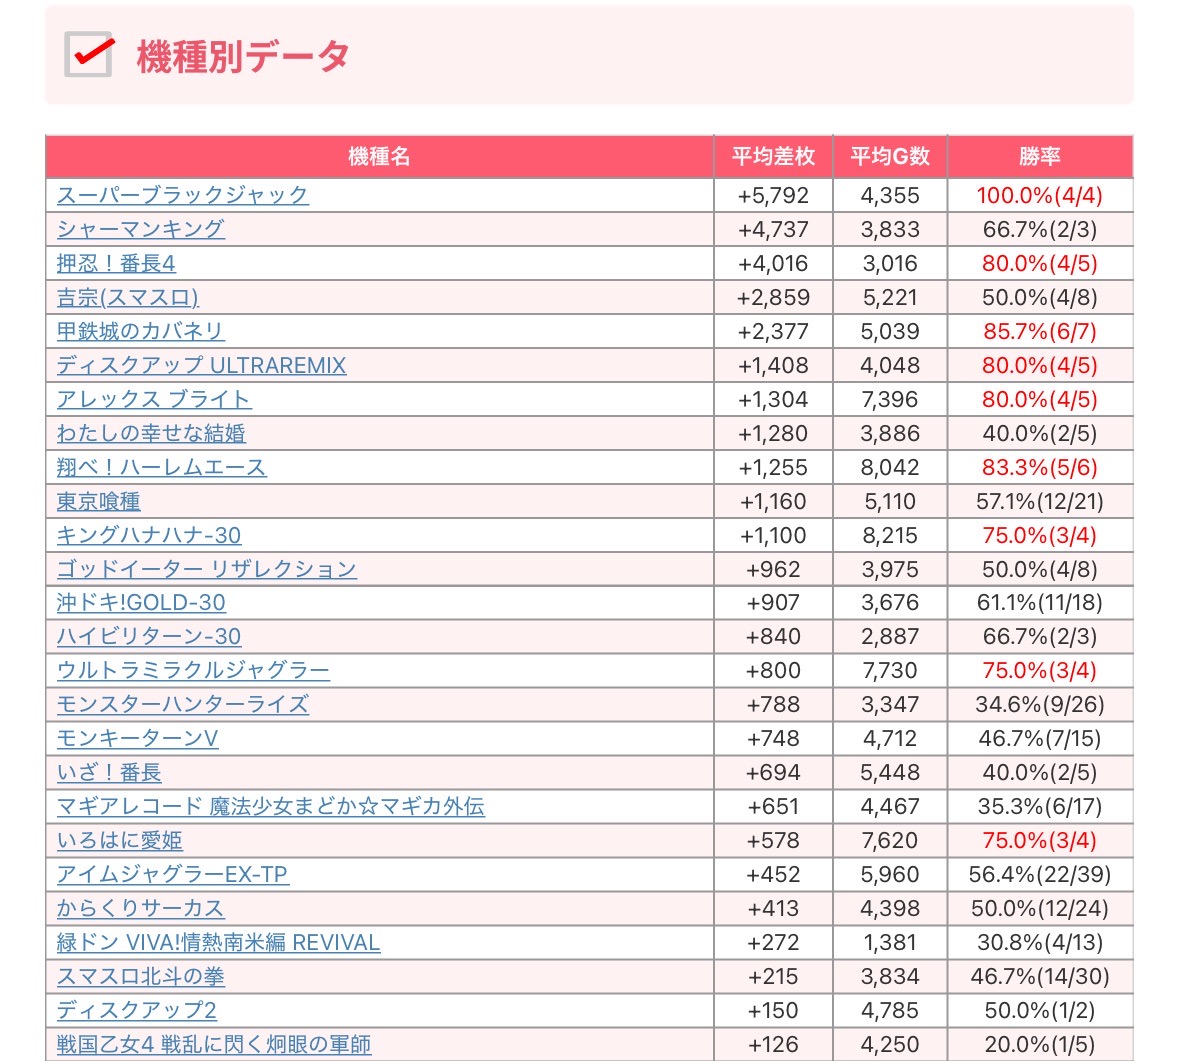
Task: Click the 機種別データ section heading
Action: click(242, 56)
